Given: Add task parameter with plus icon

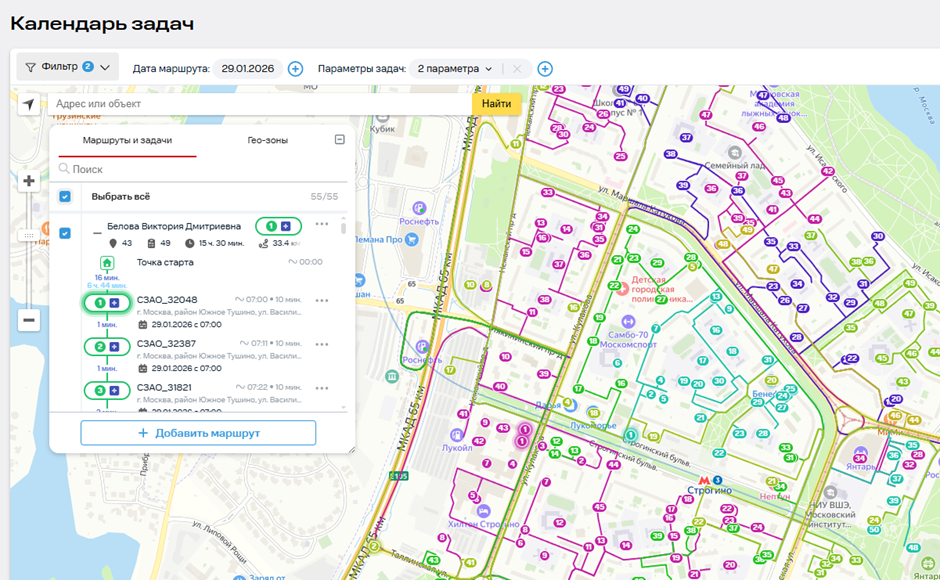Looking at the screenshot, I should pyautogui.click(x=545, y=68).
